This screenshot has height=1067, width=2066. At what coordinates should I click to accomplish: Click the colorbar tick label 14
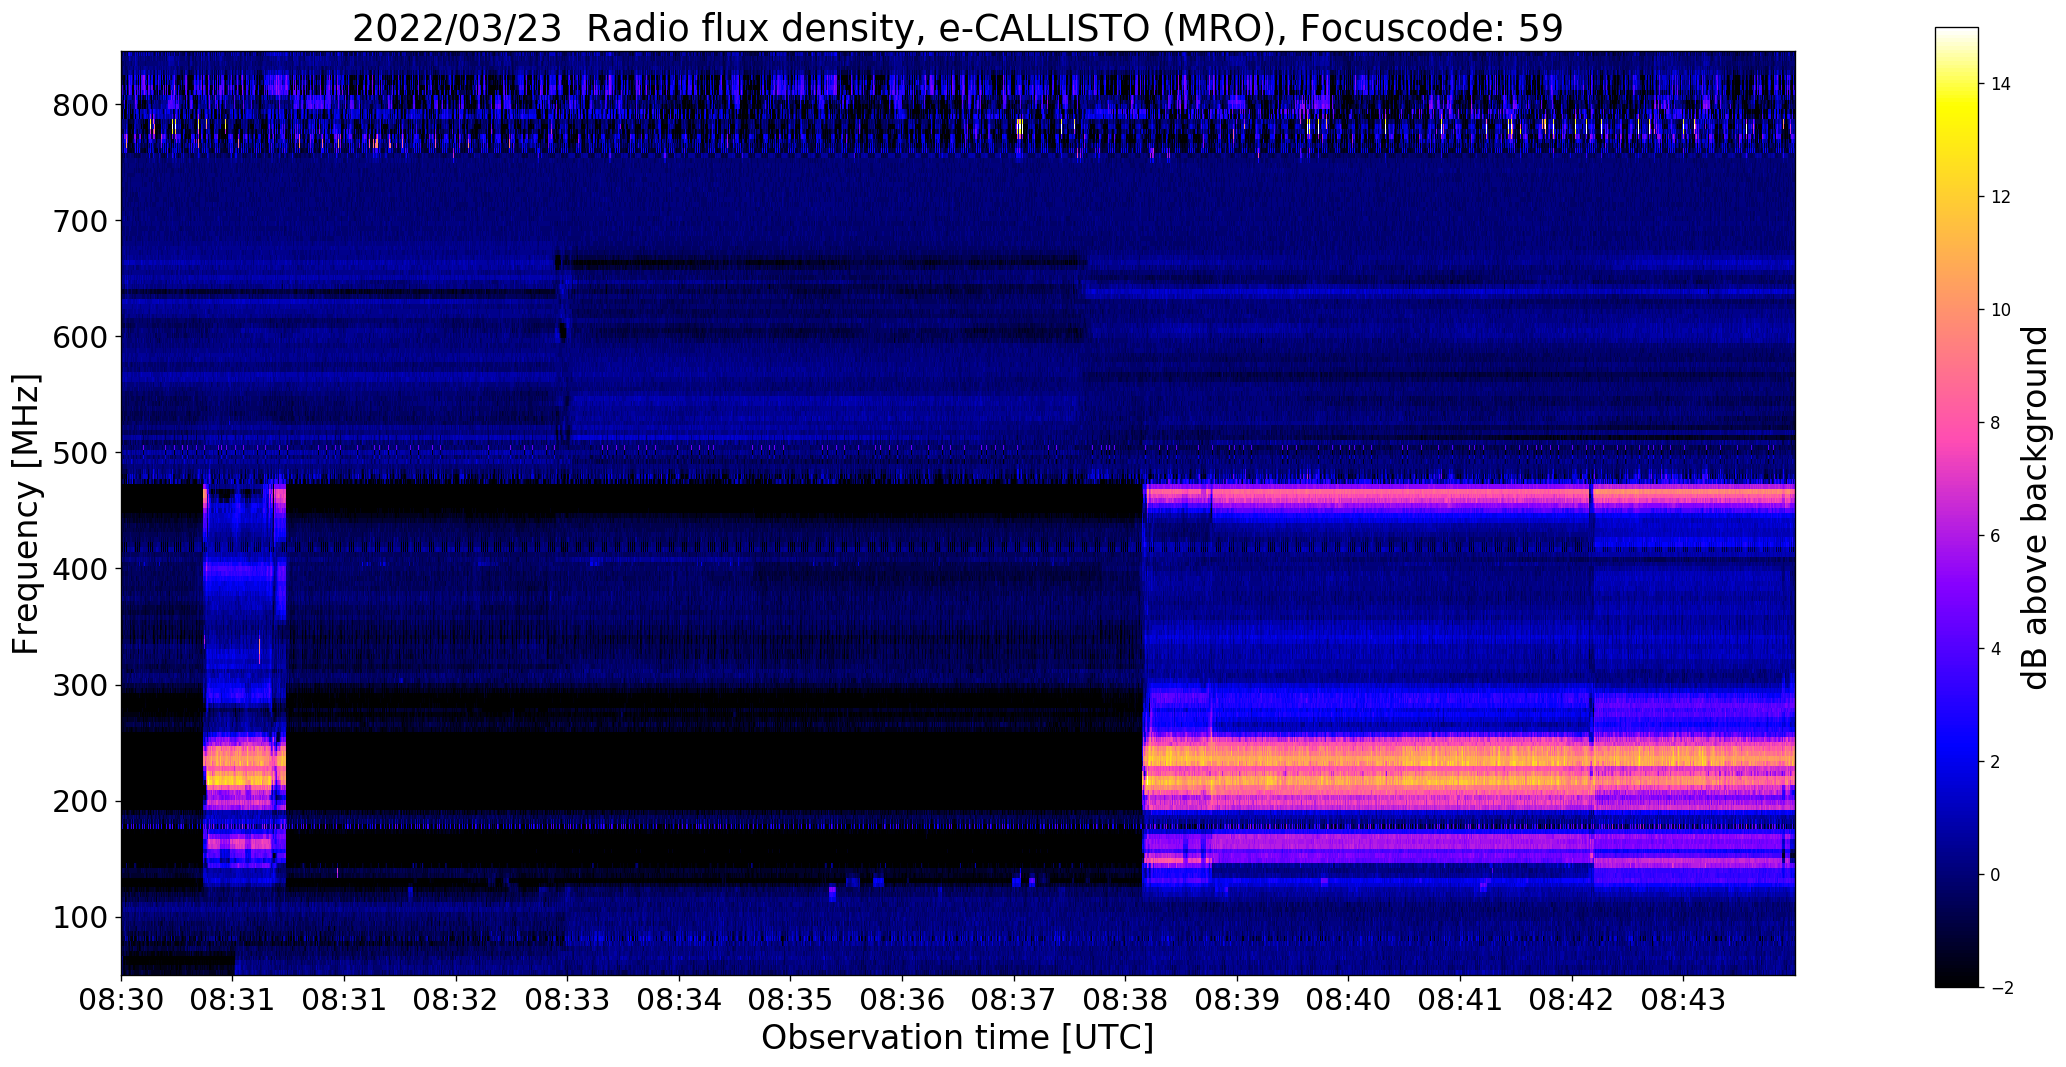coord(2001,84)
